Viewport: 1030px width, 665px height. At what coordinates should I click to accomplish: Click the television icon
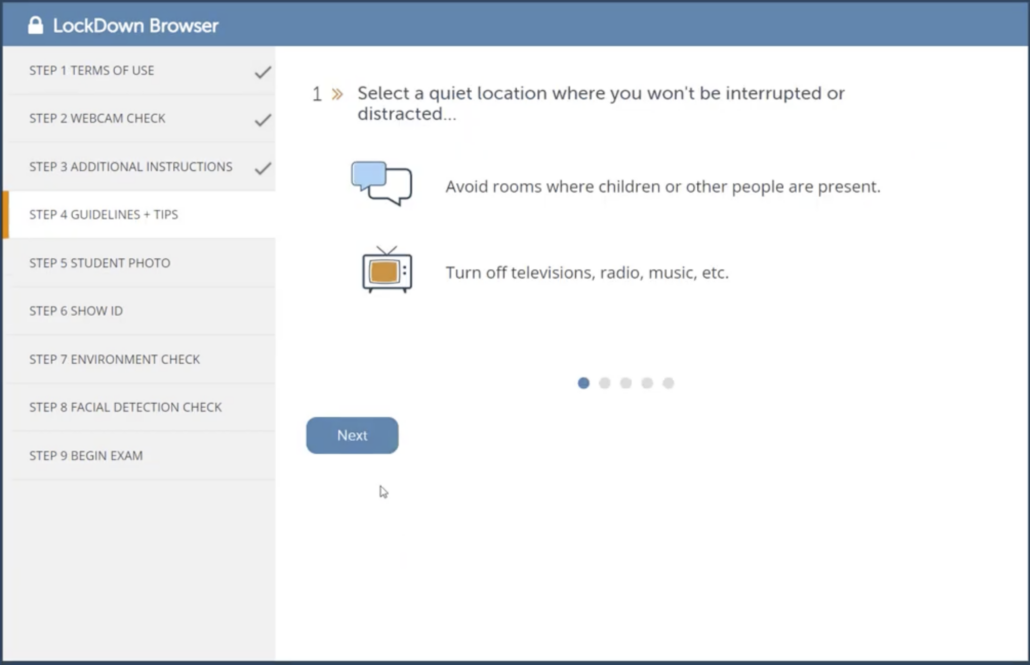coord(387,269)
